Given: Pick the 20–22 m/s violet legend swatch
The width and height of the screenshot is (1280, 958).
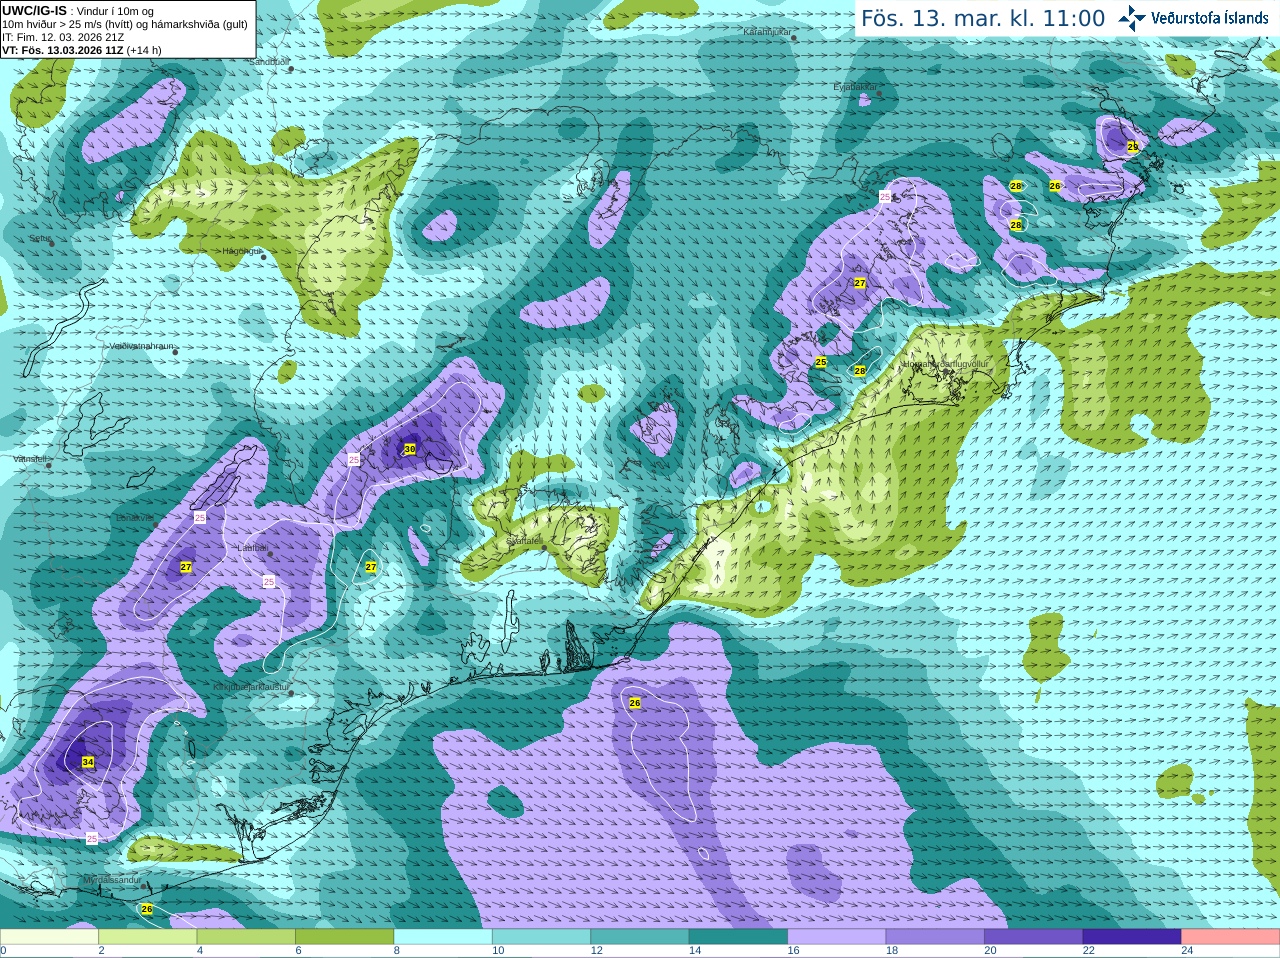Looking at the screenshot, I should (x=1034, y=937).
